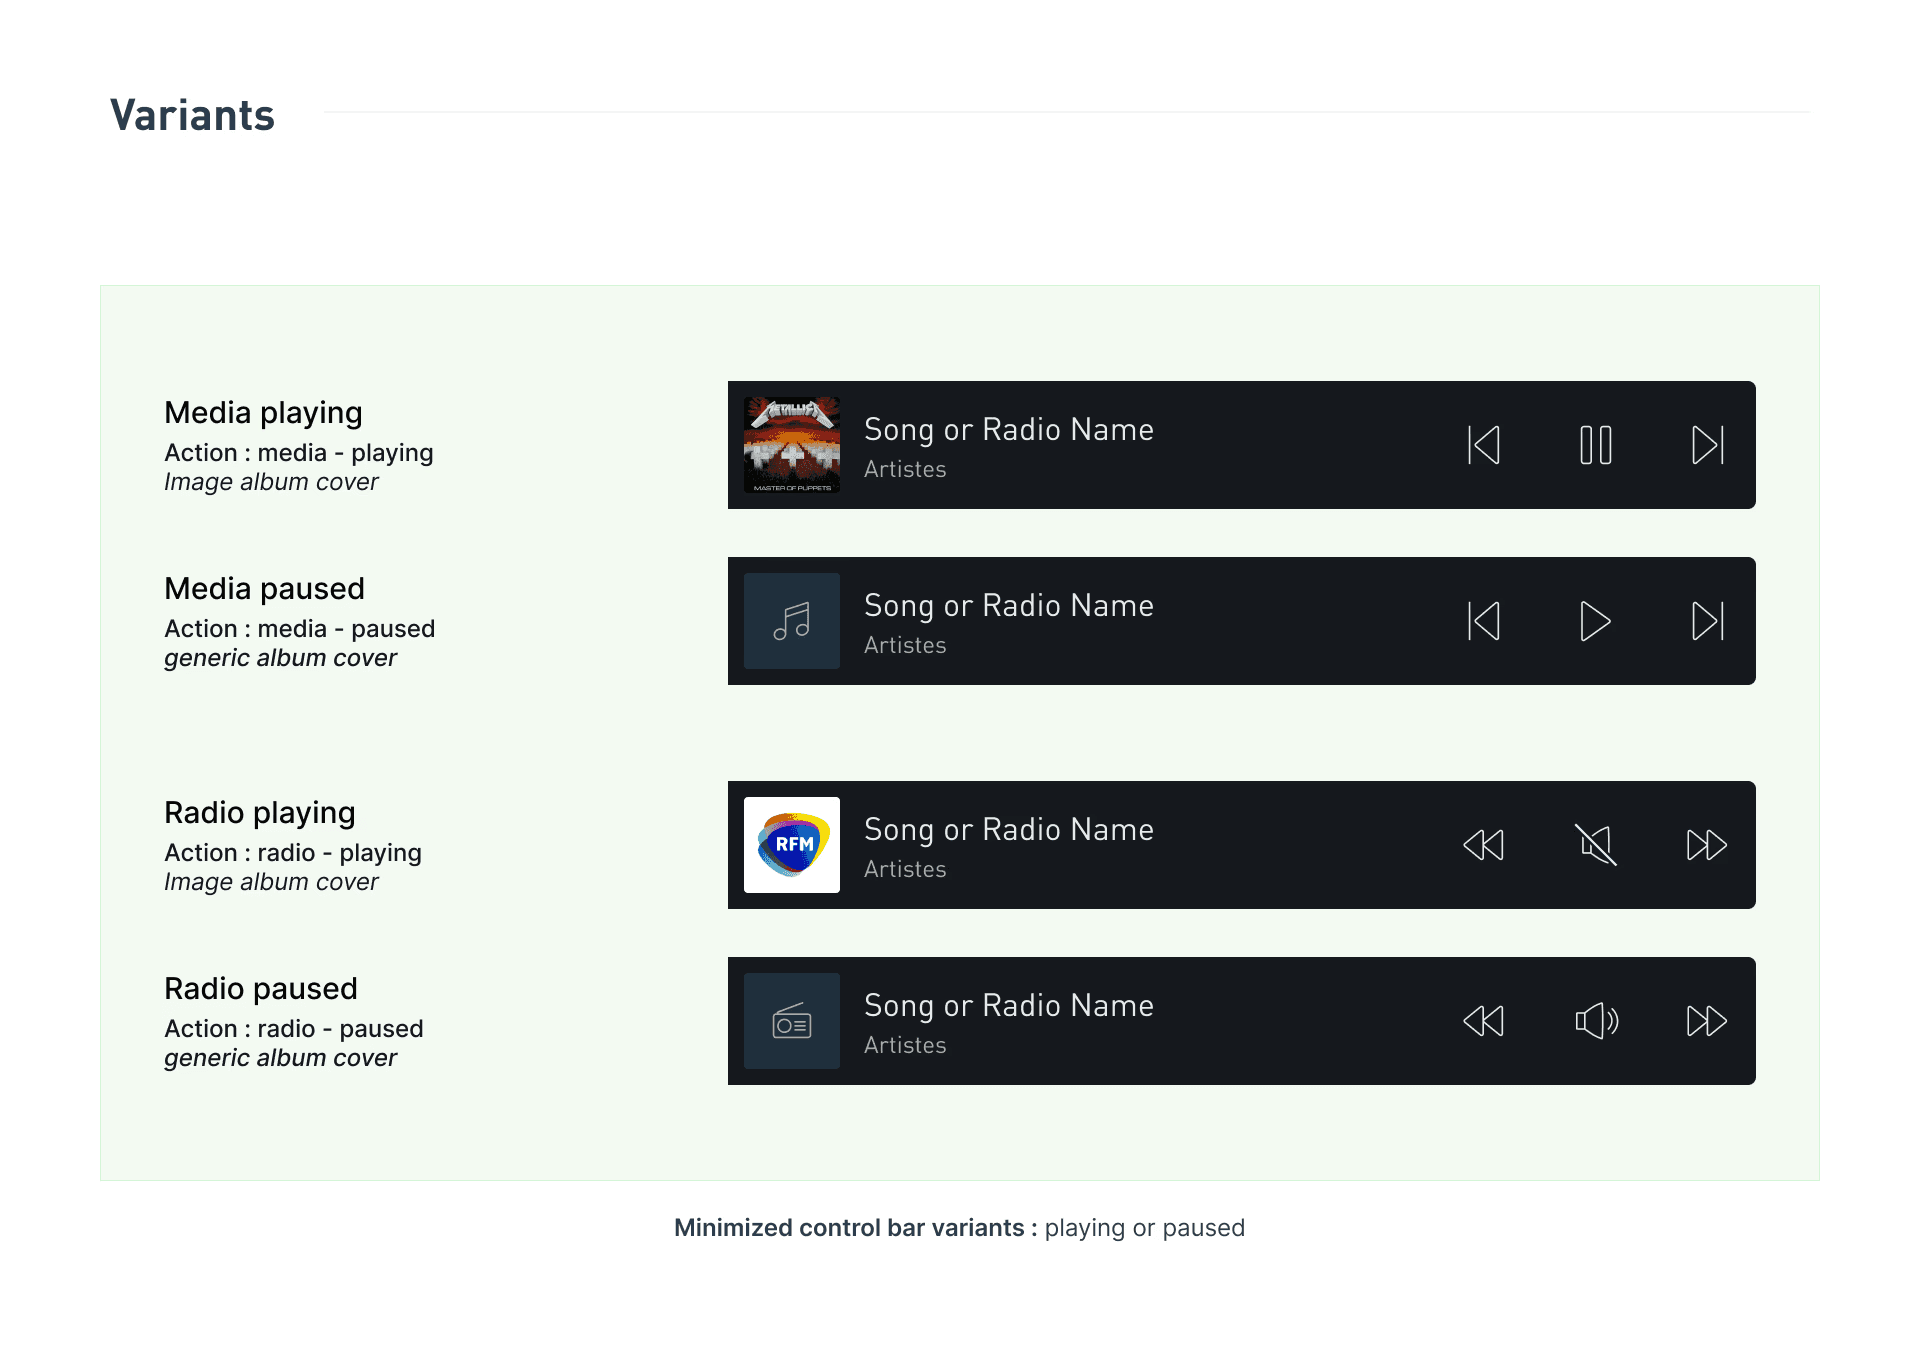Rewind icon in Radio paused bar
The height and width of the screenshot is (1372, 1920).
1484,1021
